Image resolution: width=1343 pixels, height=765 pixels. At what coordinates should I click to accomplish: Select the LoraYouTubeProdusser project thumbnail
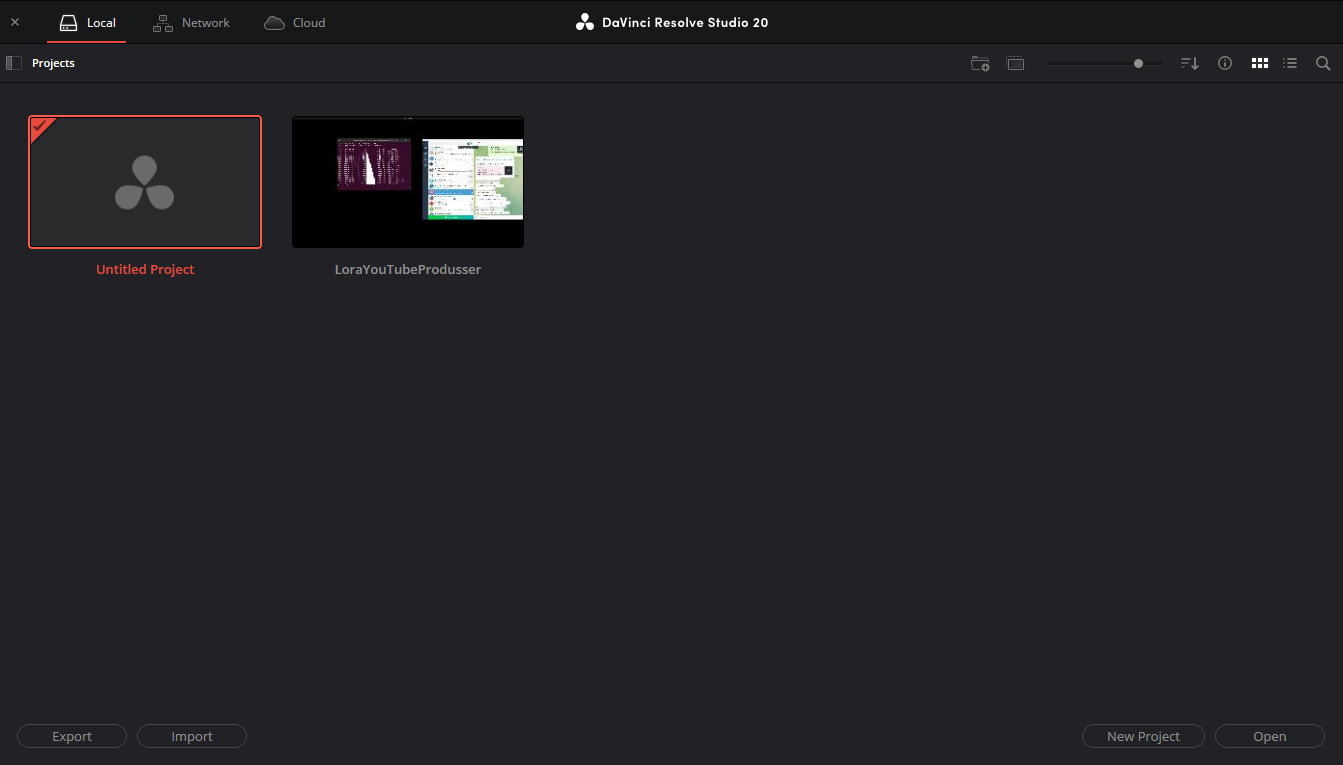408,182
